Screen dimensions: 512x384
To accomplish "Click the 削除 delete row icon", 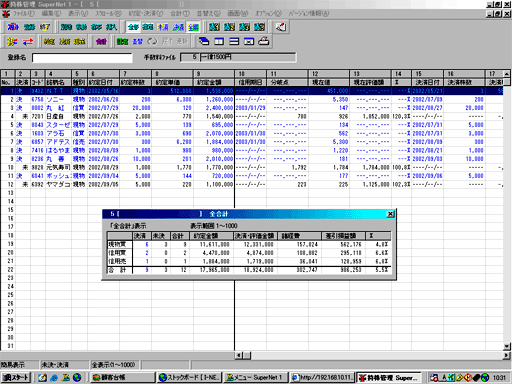I will [66, 27].
